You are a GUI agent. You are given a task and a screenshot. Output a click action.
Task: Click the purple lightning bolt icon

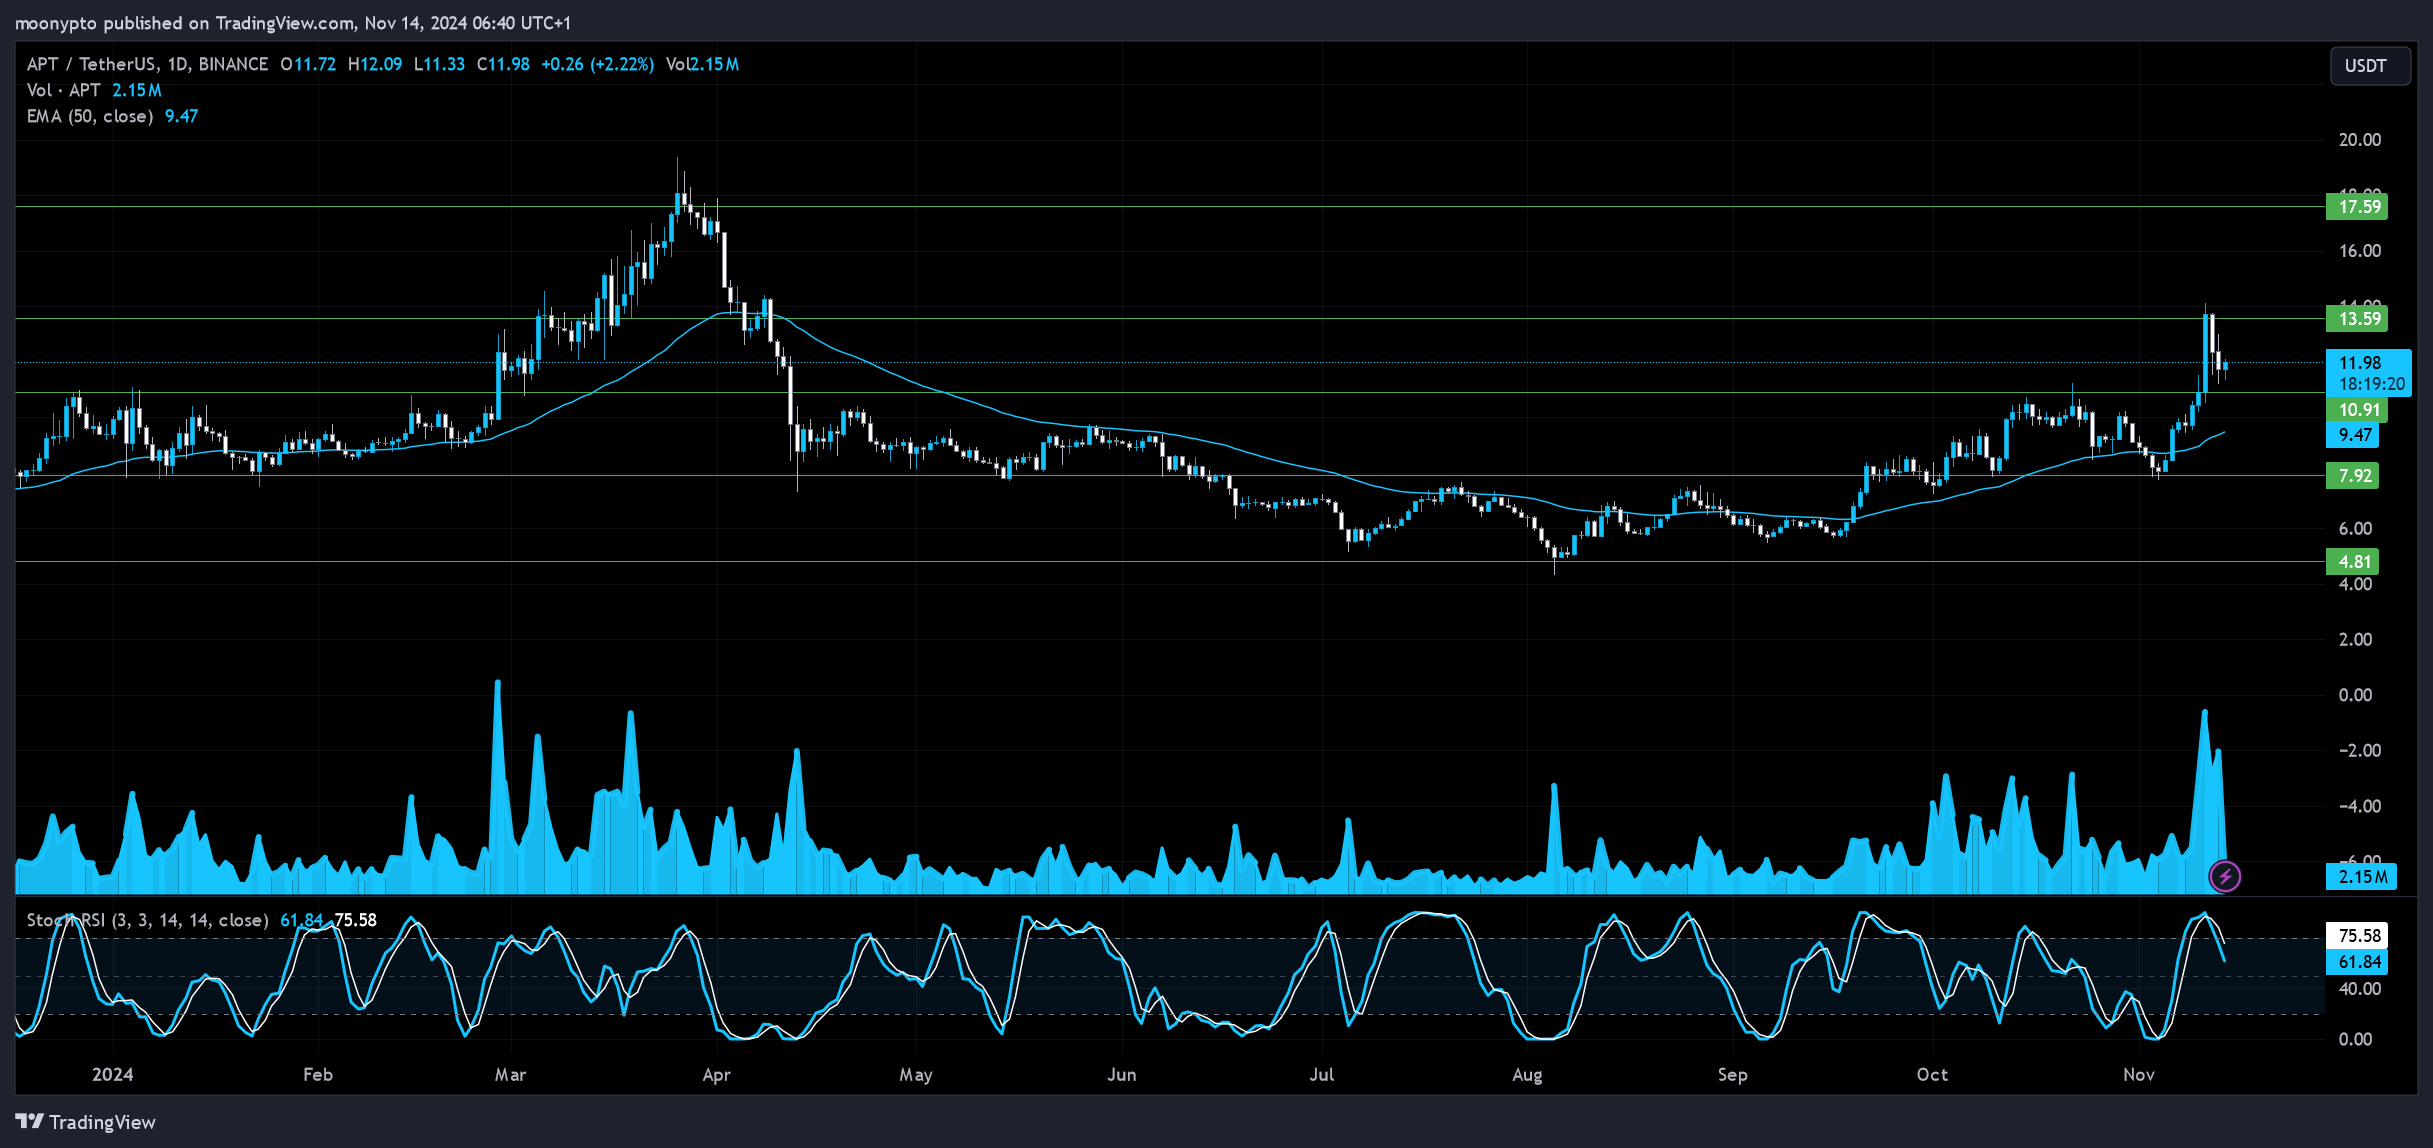(x=2225, y=877)
